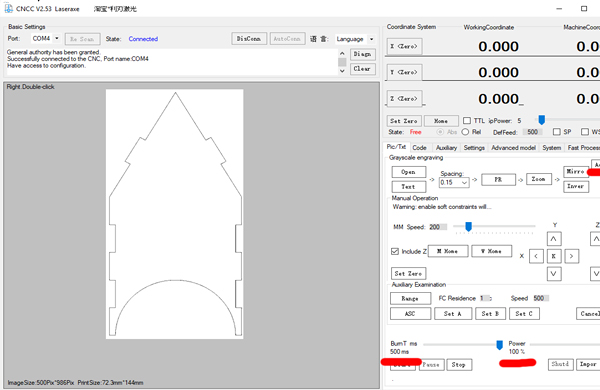The image size is (600, 390).
Task: Click the Impor button
Action: coord(588,364)
